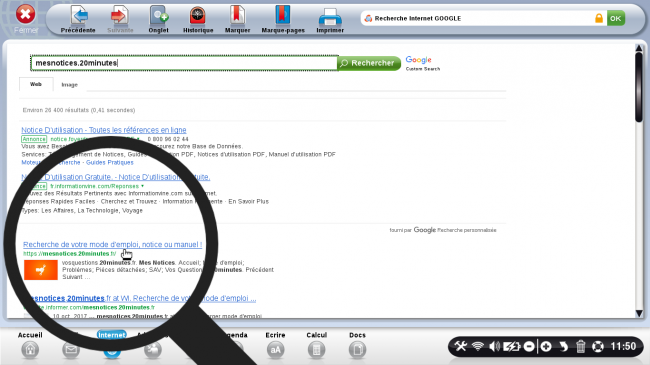This screenshot has width=650, height=365.
Task: Open 'Recherche de votre mode d'emploi' link
Action: click(112, 244)
